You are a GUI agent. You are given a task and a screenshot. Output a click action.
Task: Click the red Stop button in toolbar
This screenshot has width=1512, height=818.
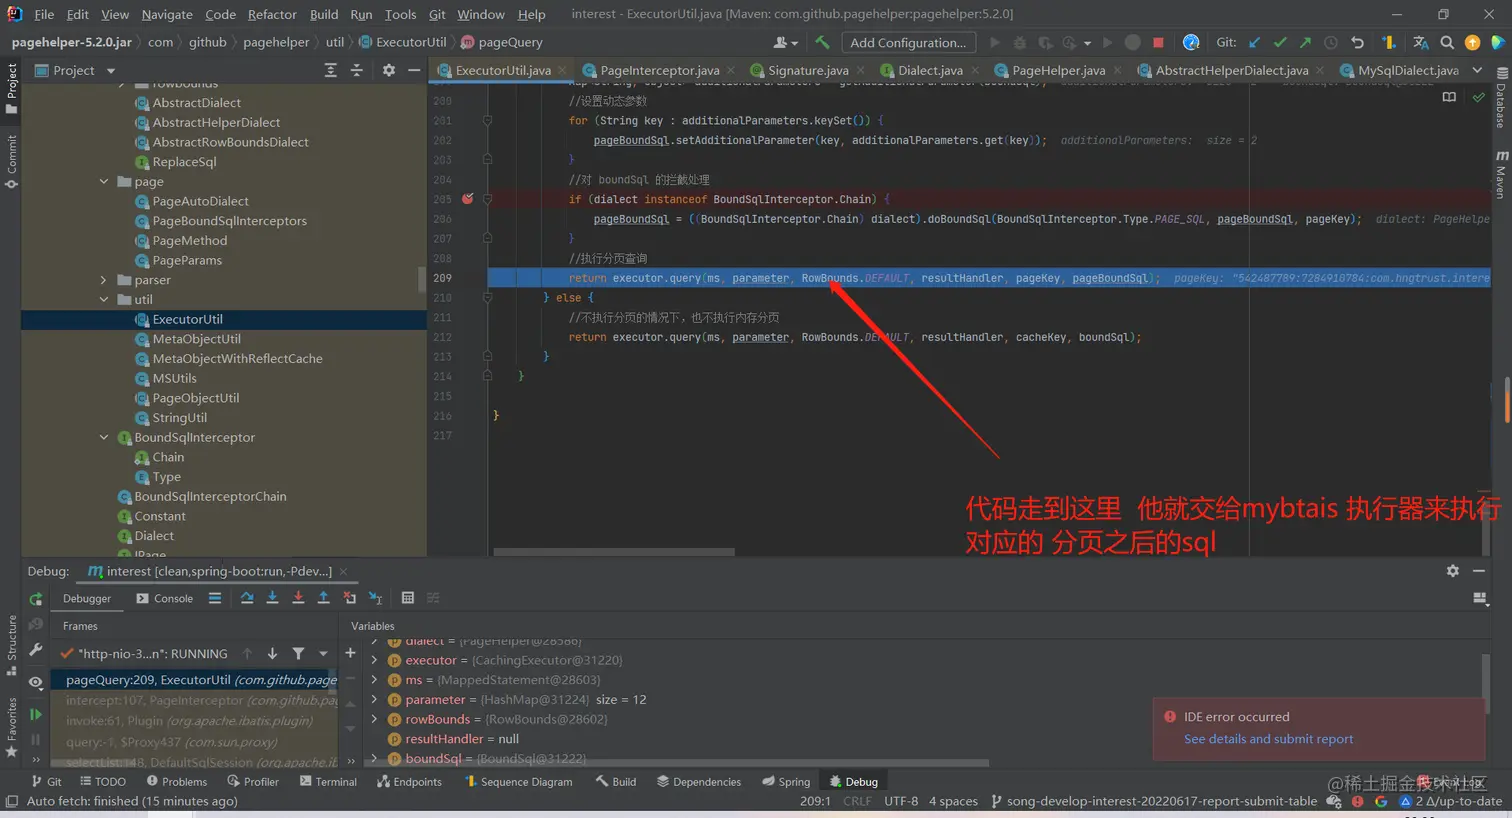tap(1158, 42)
